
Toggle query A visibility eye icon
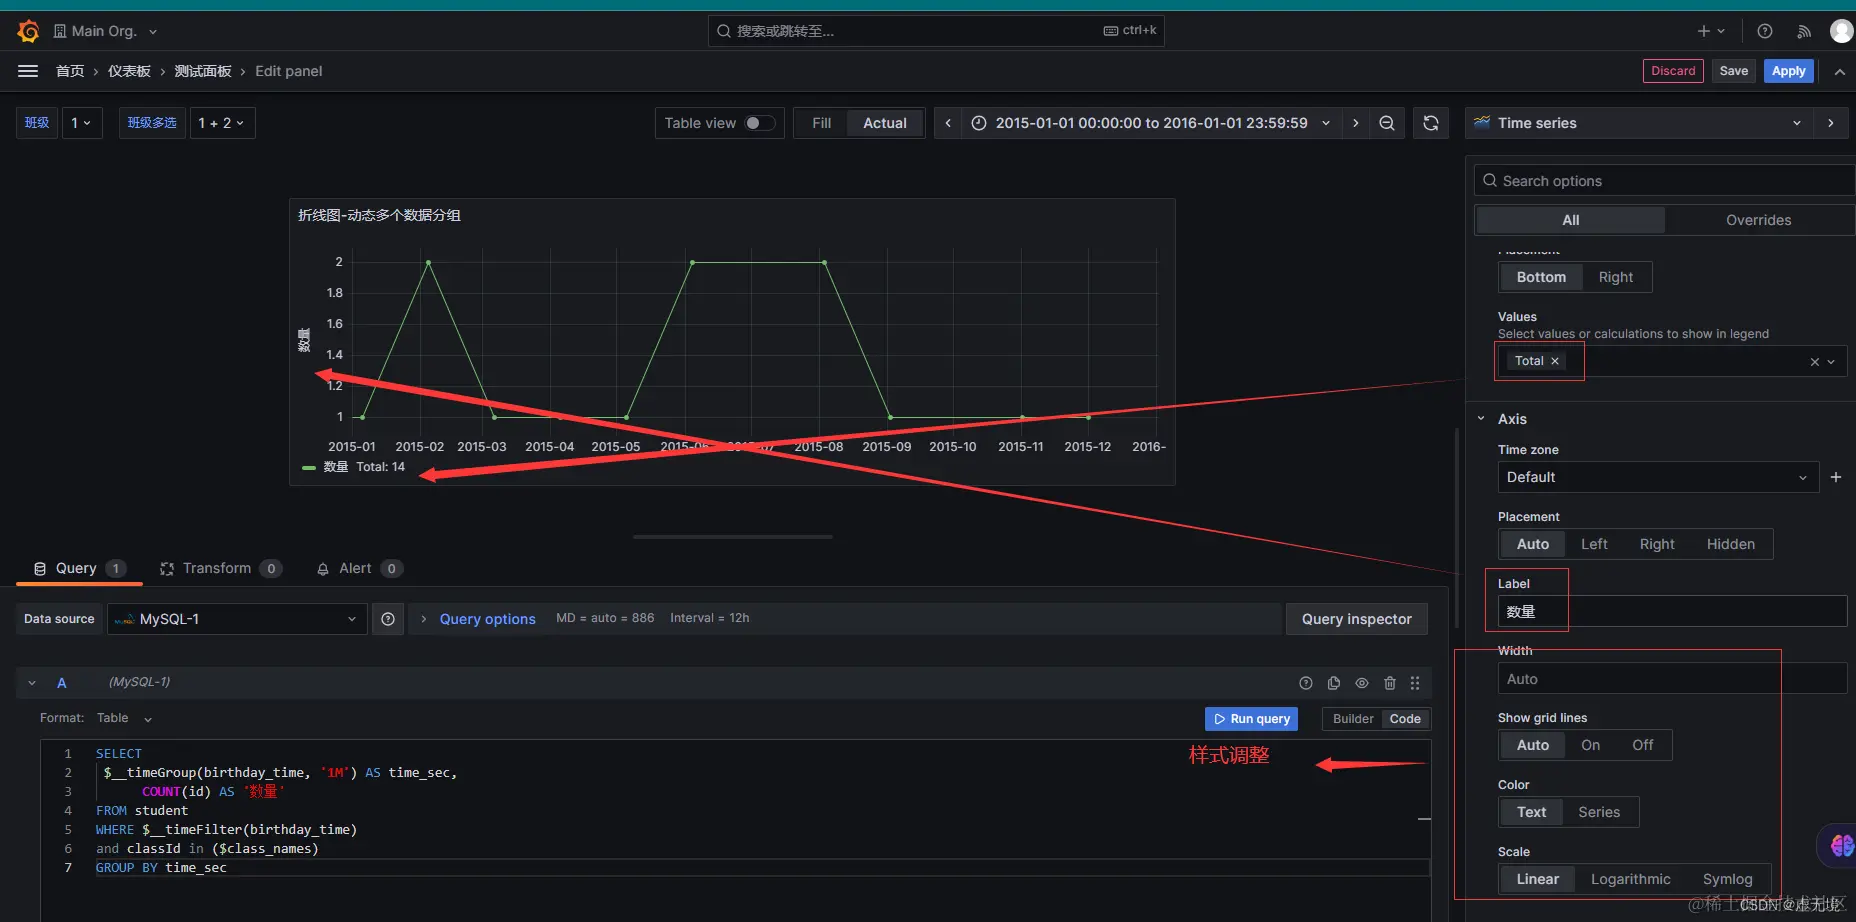pyautogui.click(x=1362, y=683)
